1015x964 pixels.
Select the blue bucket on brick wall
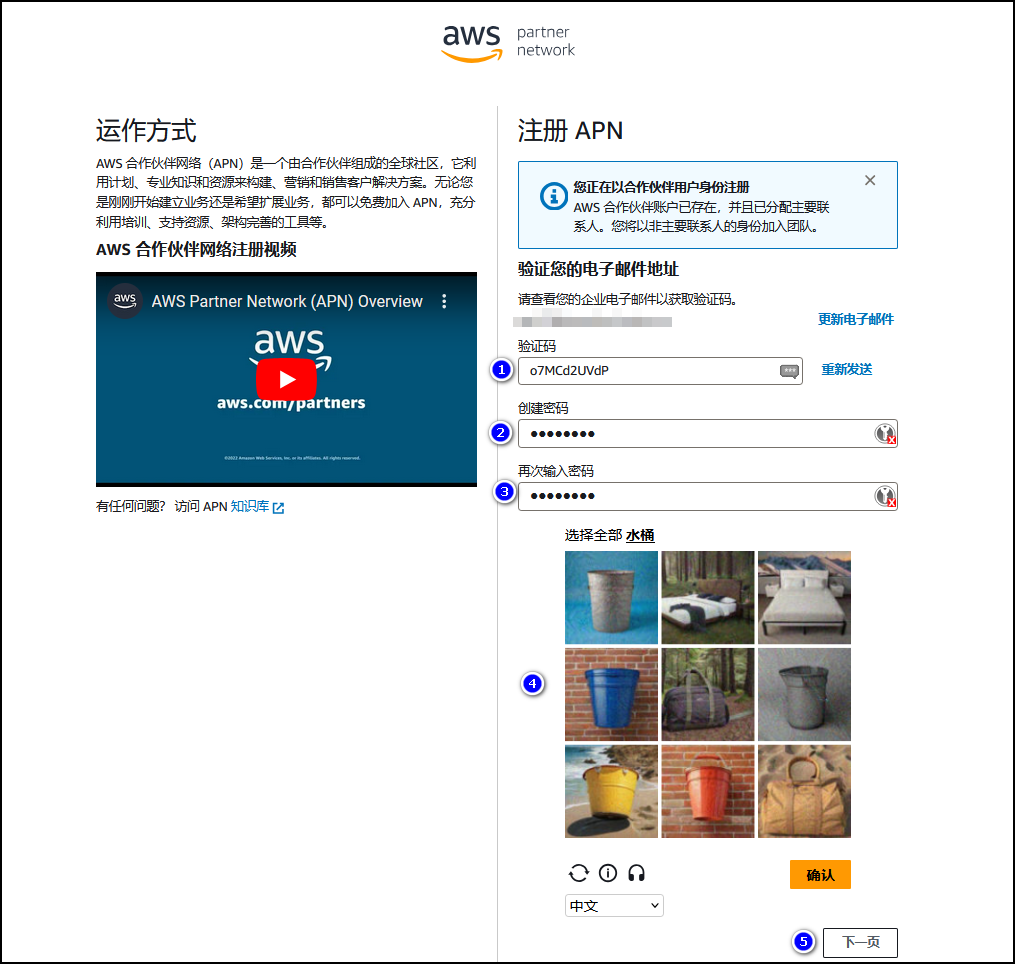point(611,694)
